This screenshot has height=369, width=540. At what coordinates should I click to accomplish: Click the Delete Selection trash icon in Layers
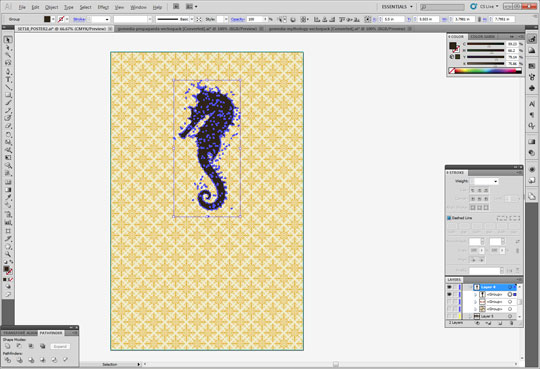[x=511, y=323]
